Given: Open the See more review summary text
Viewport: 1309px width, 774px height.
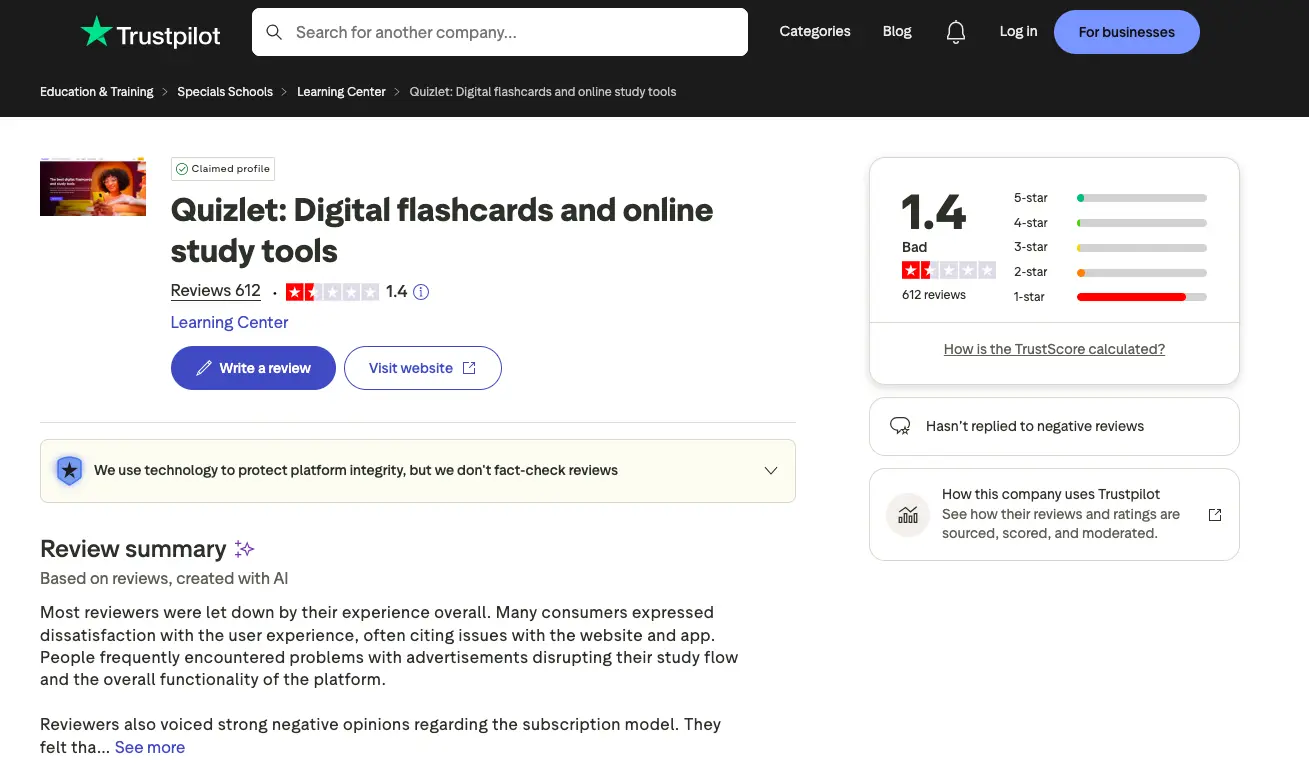Looking at the screenshot, I should tap(149, 747).
